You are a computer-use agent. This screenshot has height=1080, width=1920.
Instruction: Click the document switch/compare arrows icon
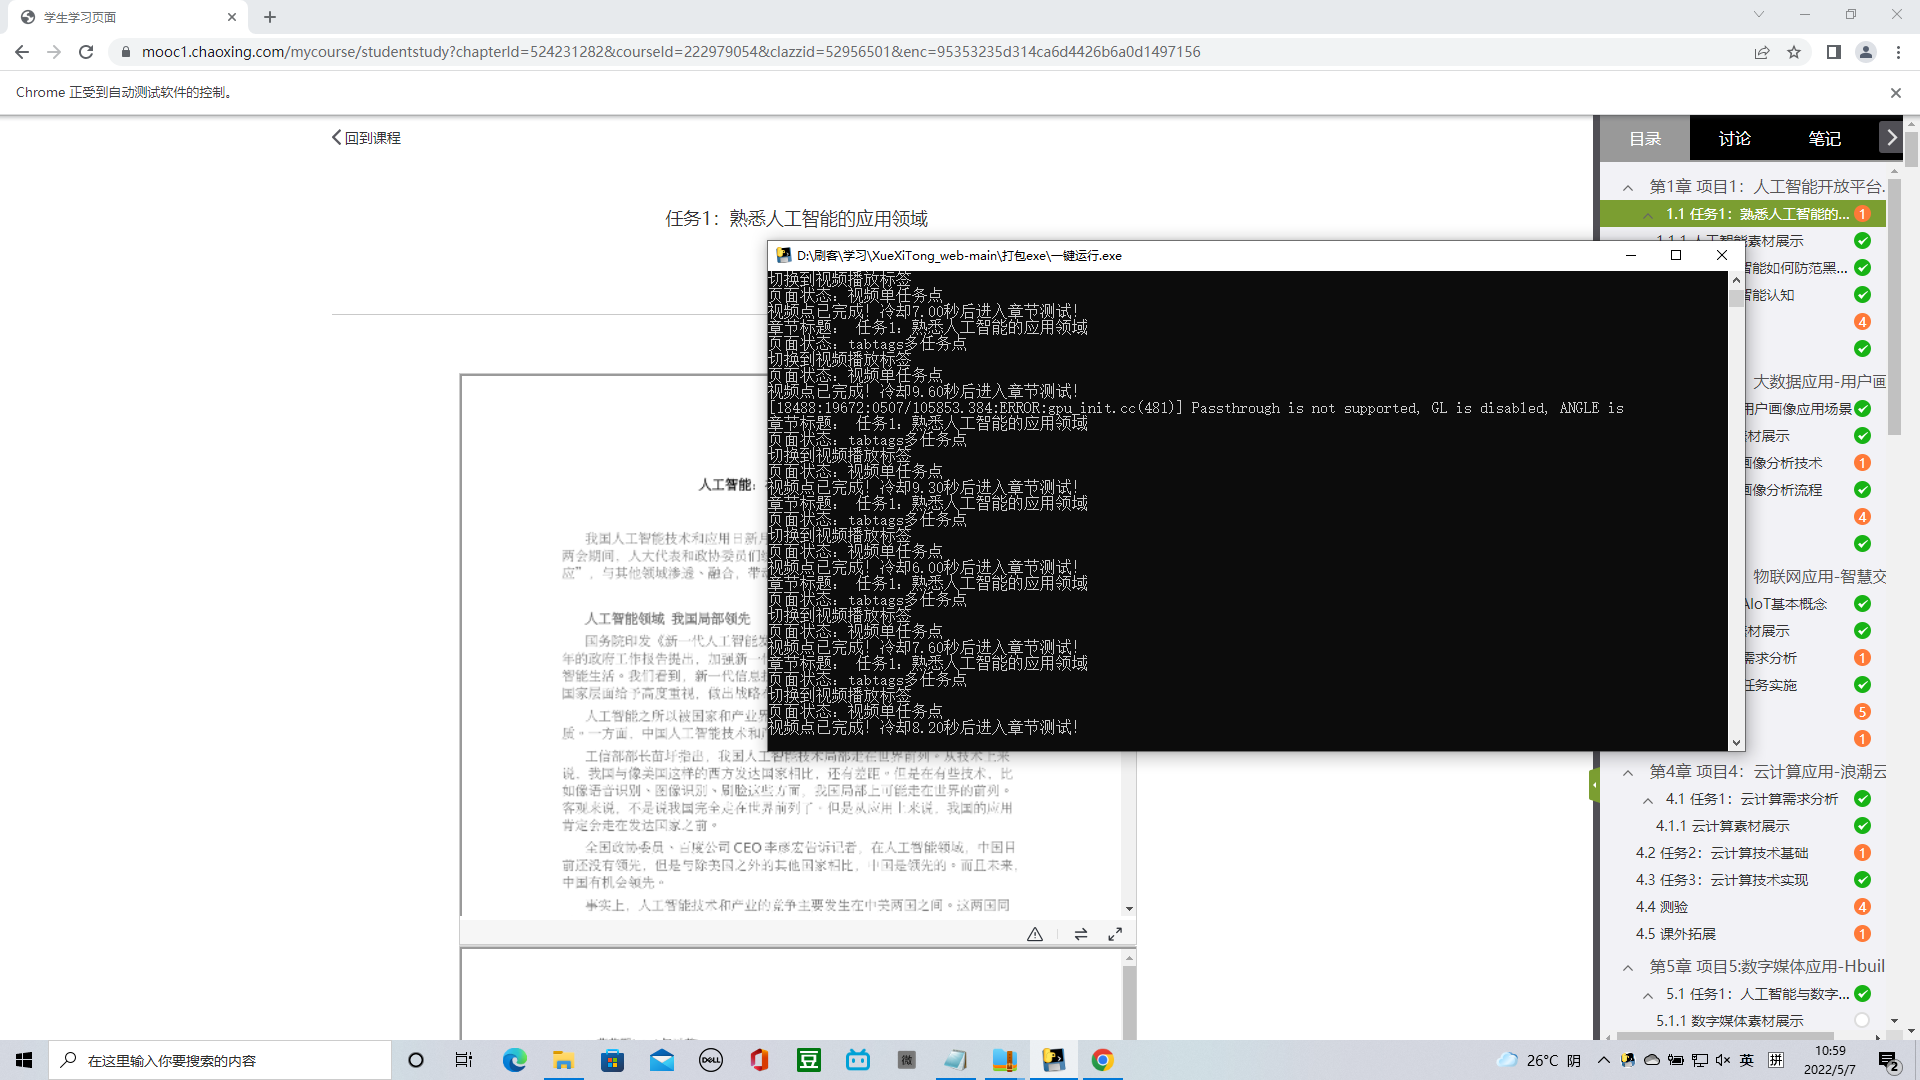1081,933
